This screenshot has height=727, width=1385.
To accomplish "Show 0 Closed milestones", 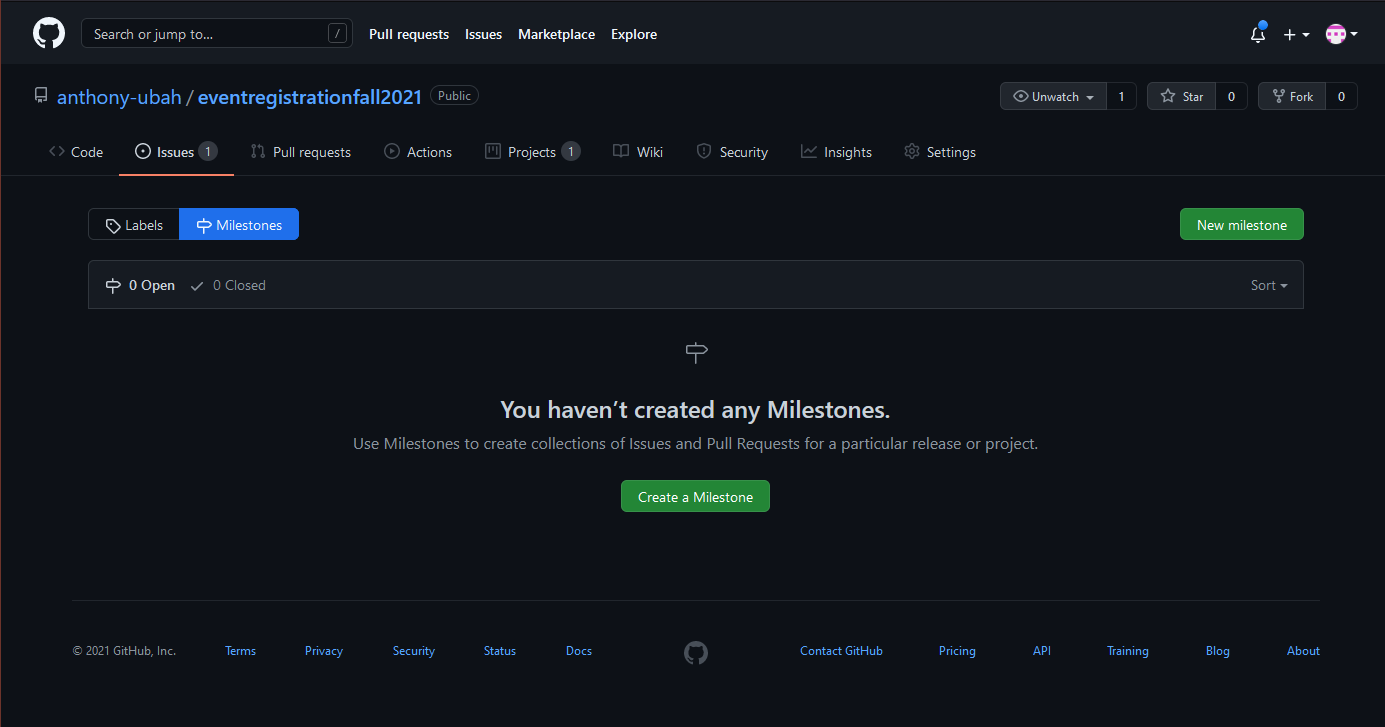I will (x=229, y=286).
